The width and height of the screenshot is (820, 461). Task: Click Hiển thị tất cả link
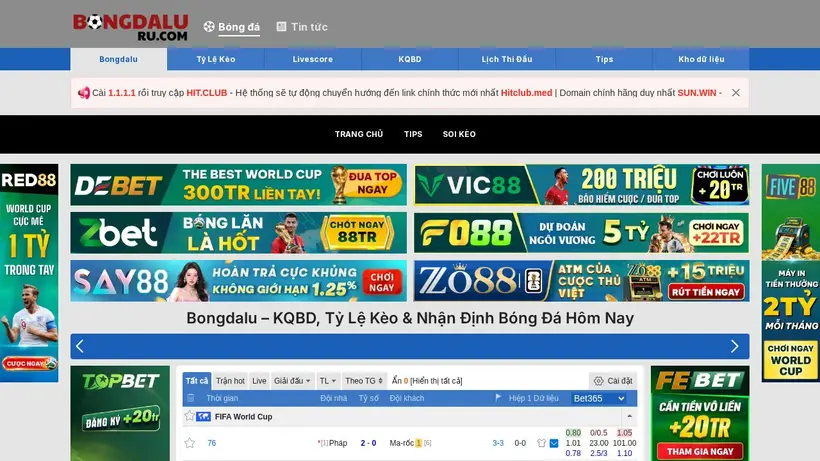click(x=436, y=381)
